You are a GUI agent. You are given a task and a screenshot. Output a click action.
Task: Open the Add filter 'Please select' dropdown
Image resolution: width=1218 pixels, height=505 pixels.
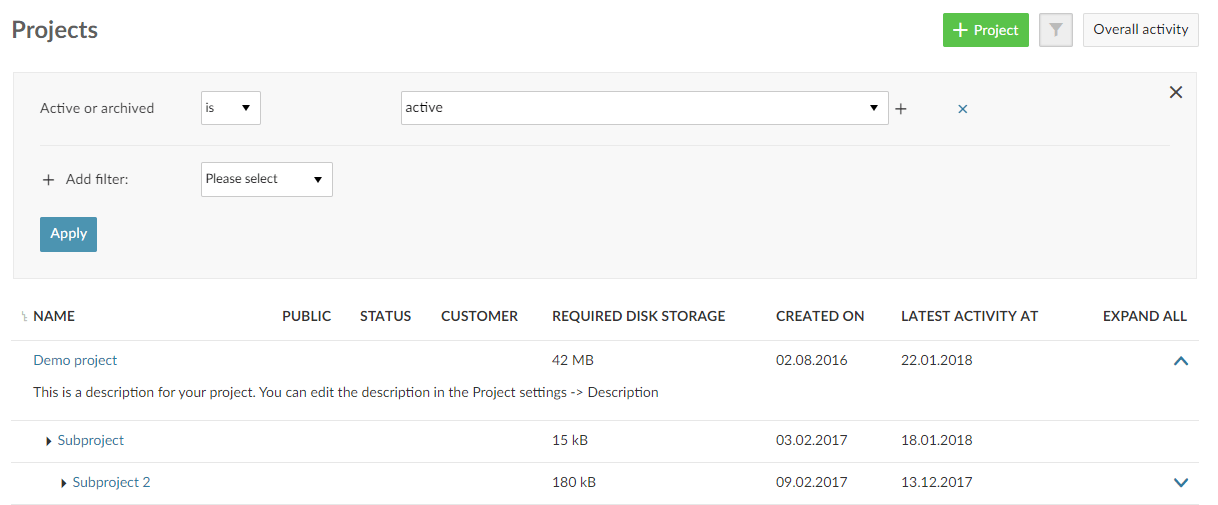(x=266, y=179)
